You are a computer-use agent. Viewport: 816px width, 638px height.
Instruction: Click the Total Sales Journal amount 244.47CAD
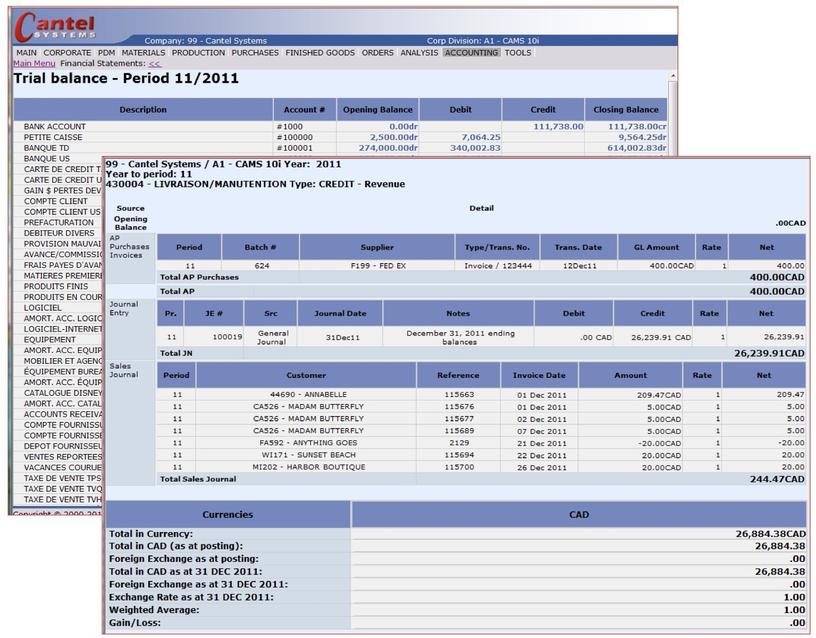[x=777, y=479]
